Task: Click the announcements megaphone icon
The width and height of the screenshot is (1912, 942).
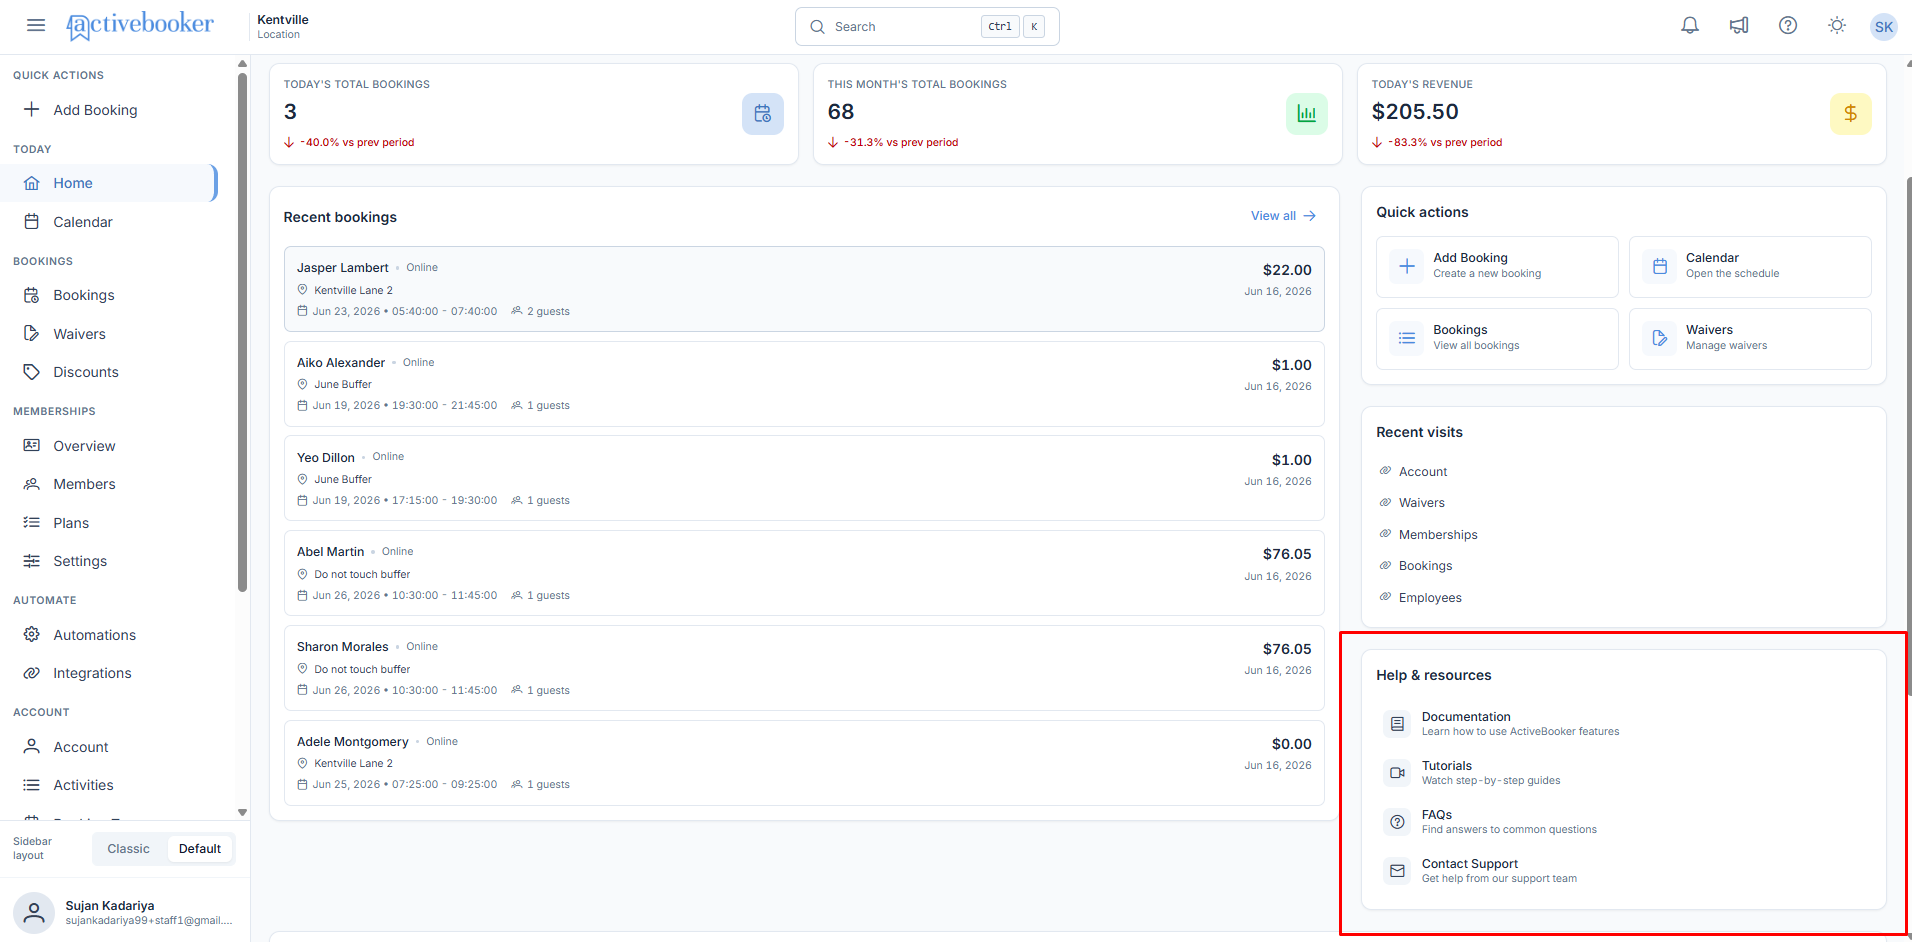Action: (1739, 26)
